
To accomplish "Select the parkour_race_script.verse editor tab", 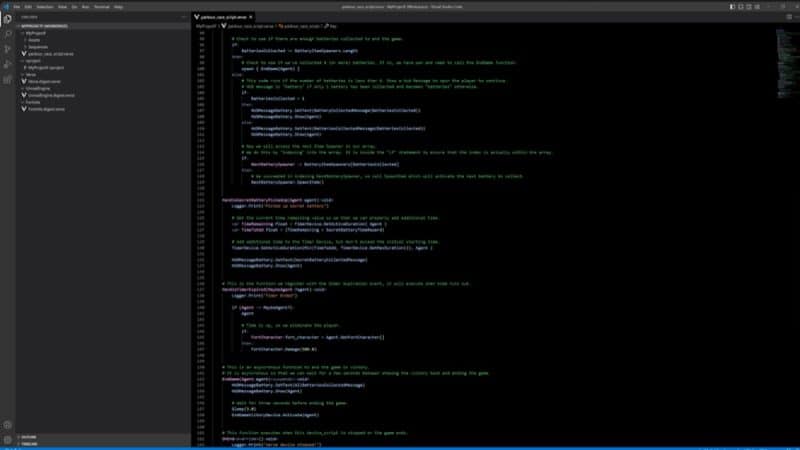I will [223, 17].
